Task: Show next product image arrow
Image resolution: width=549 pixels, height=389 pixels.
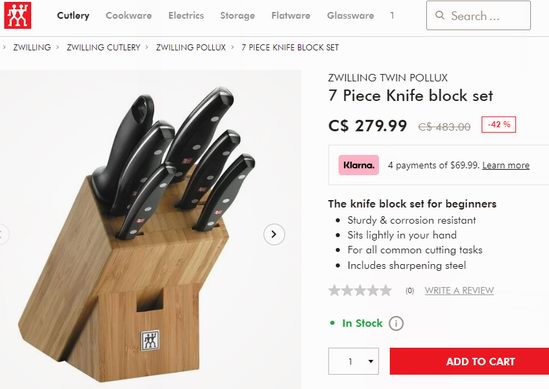Action: coord(274,234)
